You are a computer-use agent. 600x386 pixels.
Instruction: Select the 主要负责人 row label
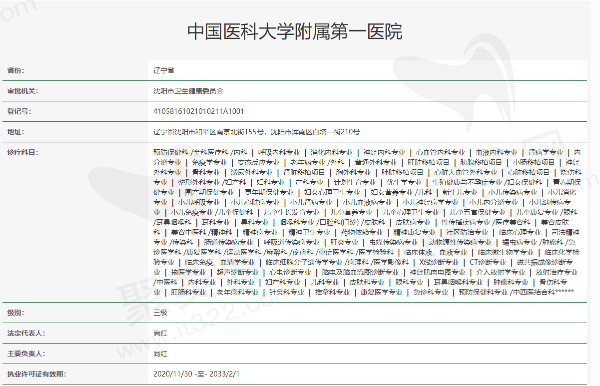[26, 354]
